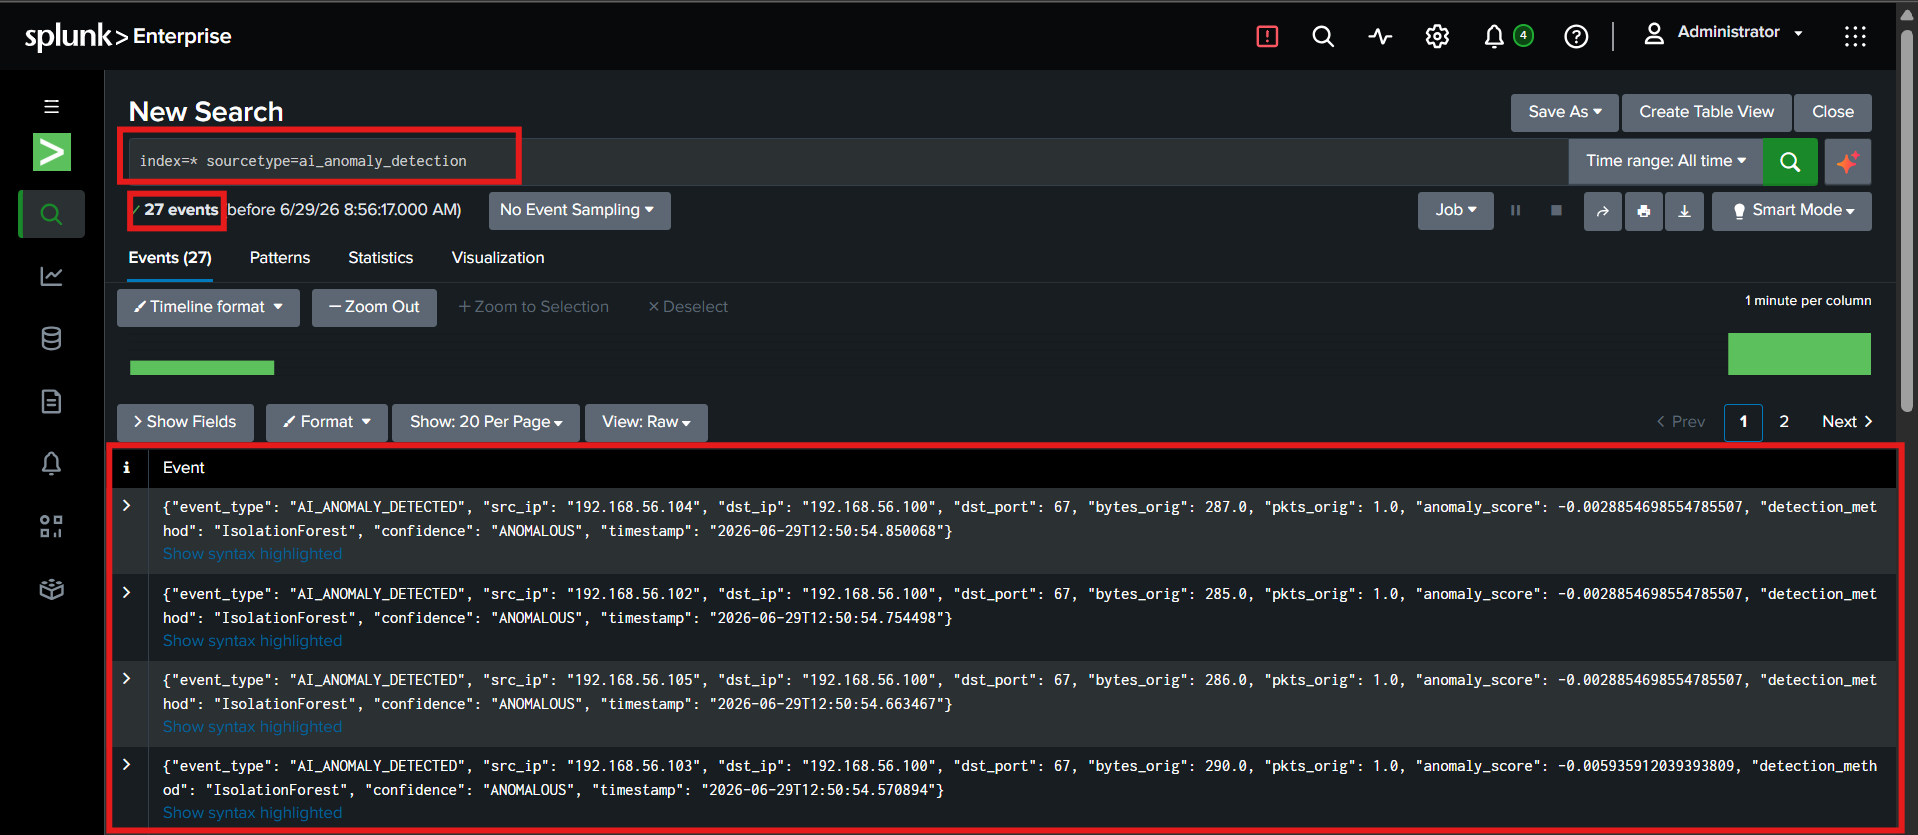Click the AI assistant sparkle icon

click(x=1847, y=161)
